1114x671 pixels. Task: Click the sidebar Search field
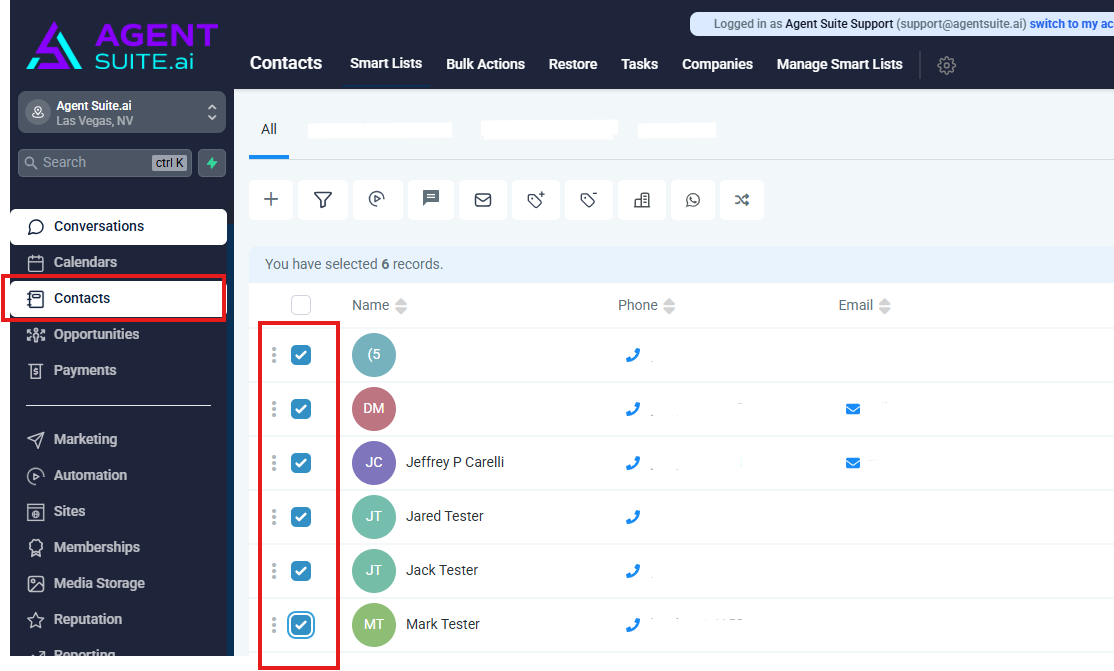pyautogui.click(x=105, y=163)
